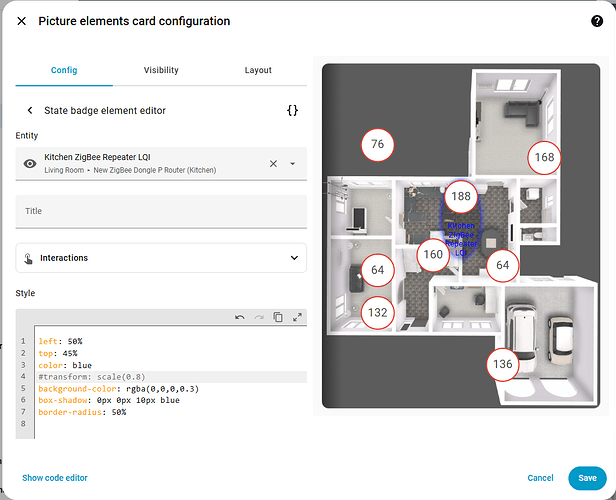Click the 'top: 45%' style line

pos(58,353)
